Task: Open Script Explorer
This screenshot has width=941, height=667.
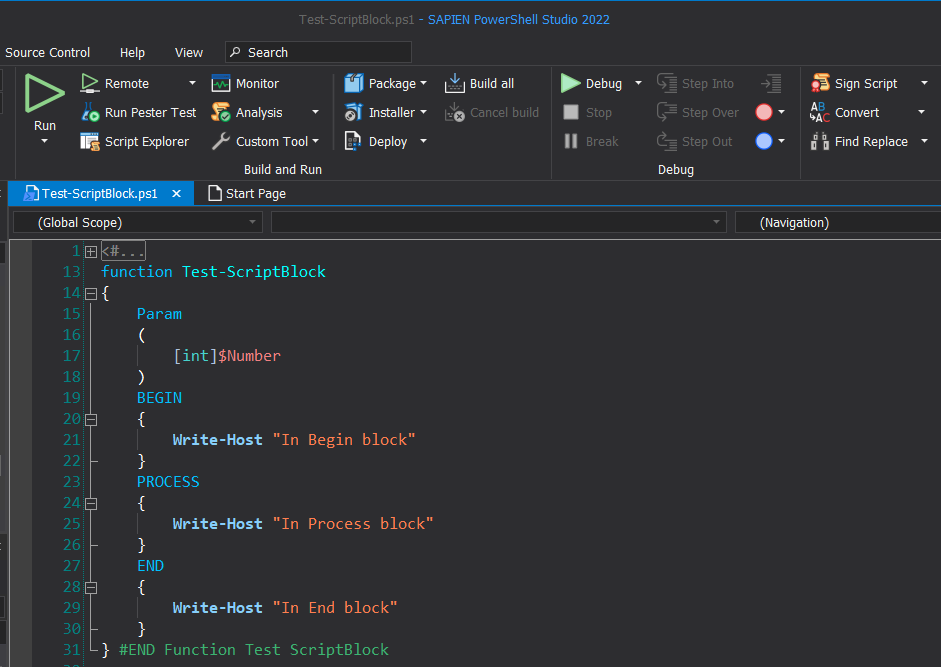Action: tap(135, 142)
